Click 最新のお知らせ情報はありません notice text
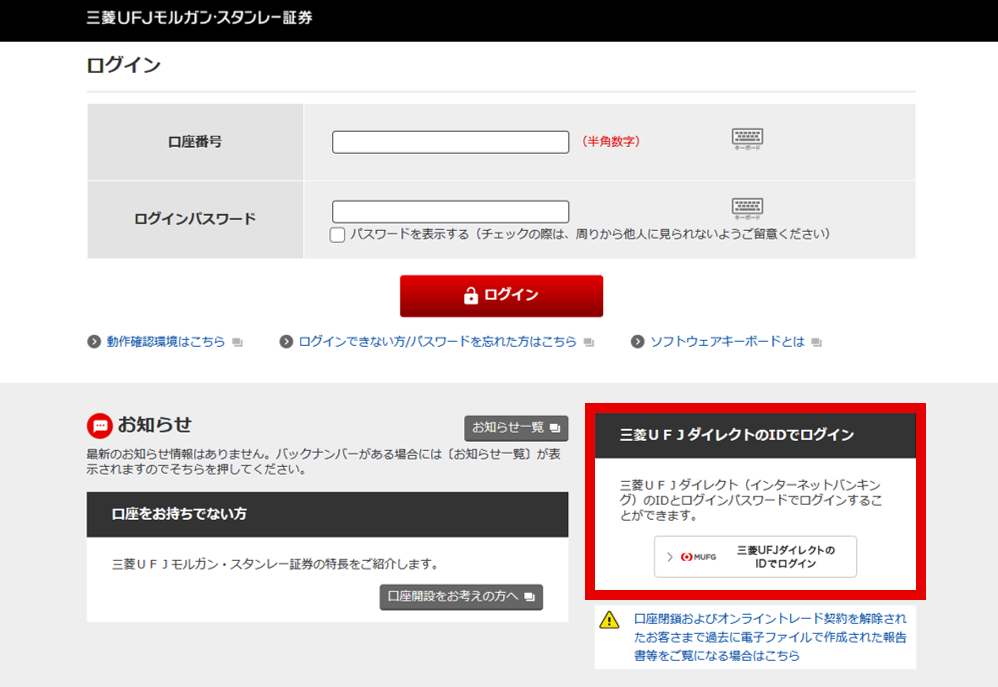998x687 pixels. tap(324, 462)
